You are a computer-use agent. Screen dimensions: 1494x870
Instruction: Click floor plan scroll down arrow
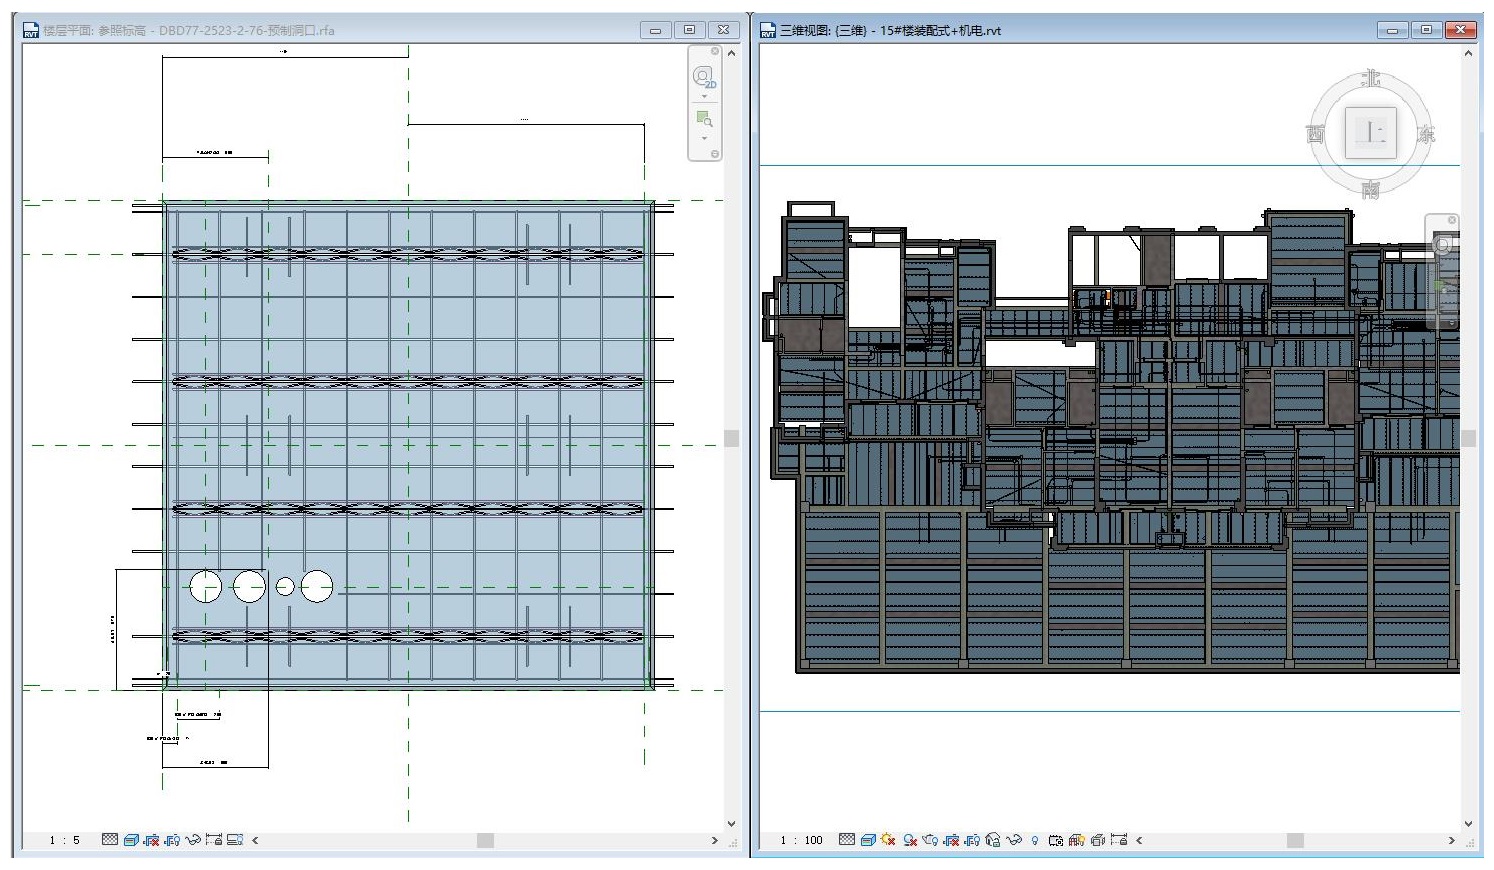pos(731,824)
